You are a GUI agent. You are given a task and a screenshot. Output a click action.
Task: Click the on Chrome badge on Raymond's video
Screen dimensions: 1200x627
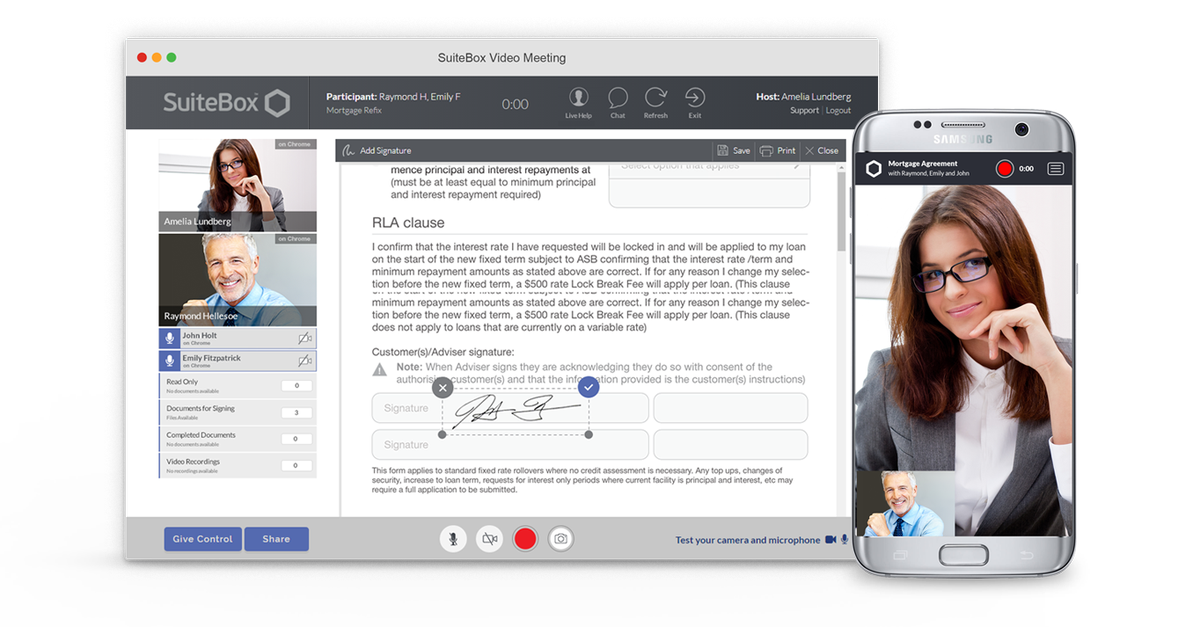tap(295, 239)
